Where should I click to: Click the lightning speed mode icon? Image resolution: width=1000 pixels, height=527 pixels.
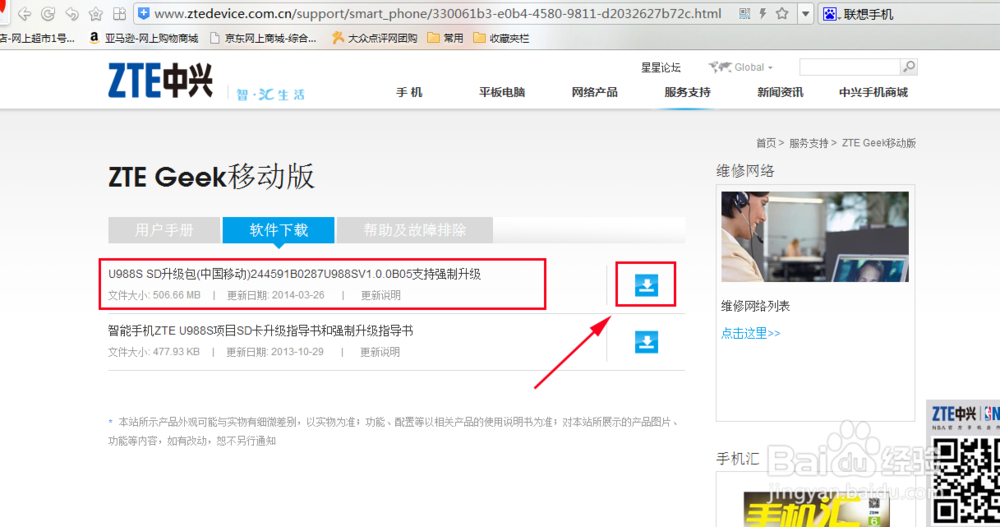coord(763,13)
